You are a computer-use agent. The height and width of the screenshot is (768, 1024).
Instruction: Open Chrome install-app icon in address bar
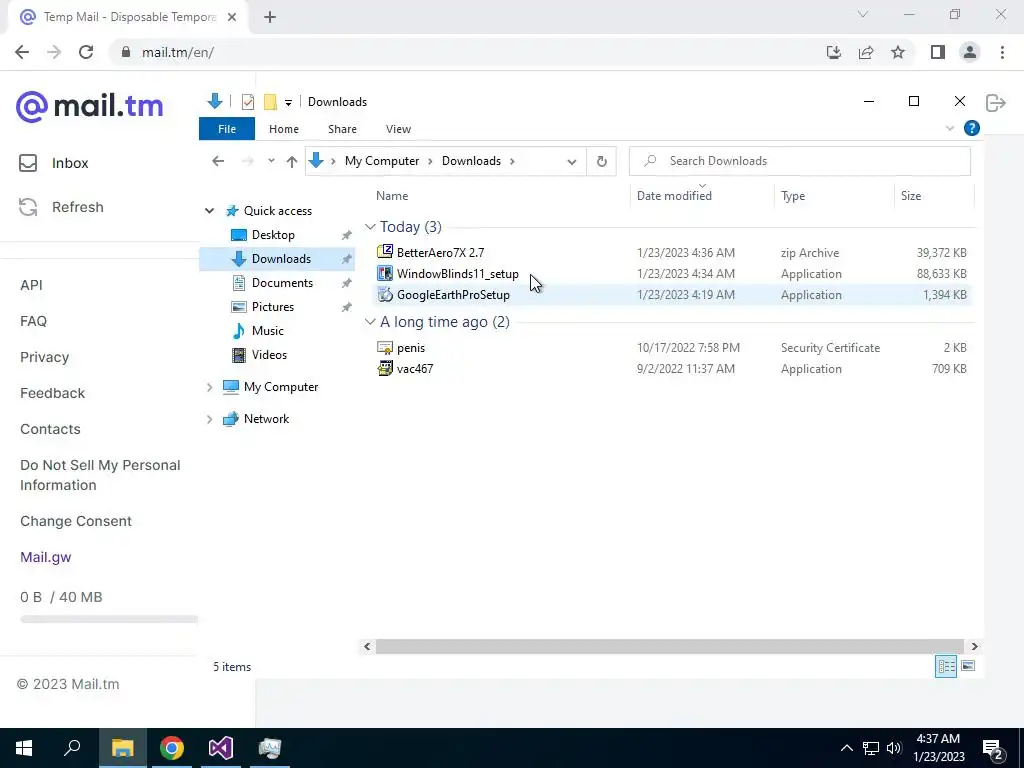click(834, 52)
